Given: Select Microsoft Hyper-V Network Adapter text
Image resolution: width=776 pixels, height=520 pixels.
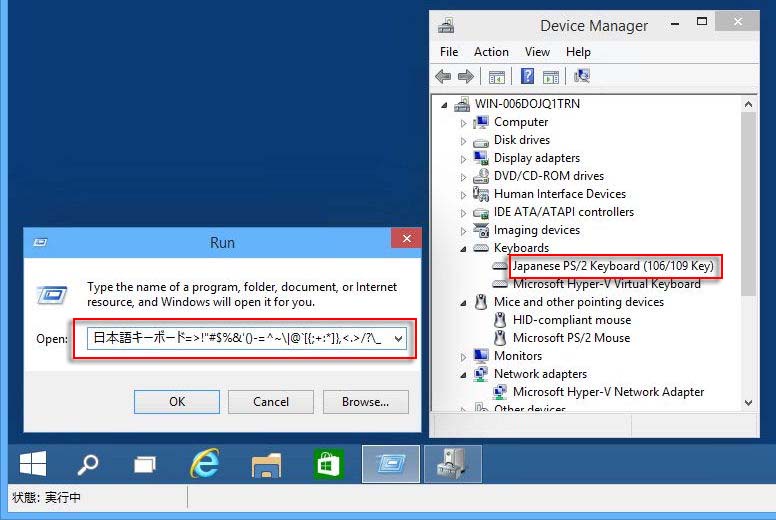Looking at the screenshot, I should coord(608,392).
